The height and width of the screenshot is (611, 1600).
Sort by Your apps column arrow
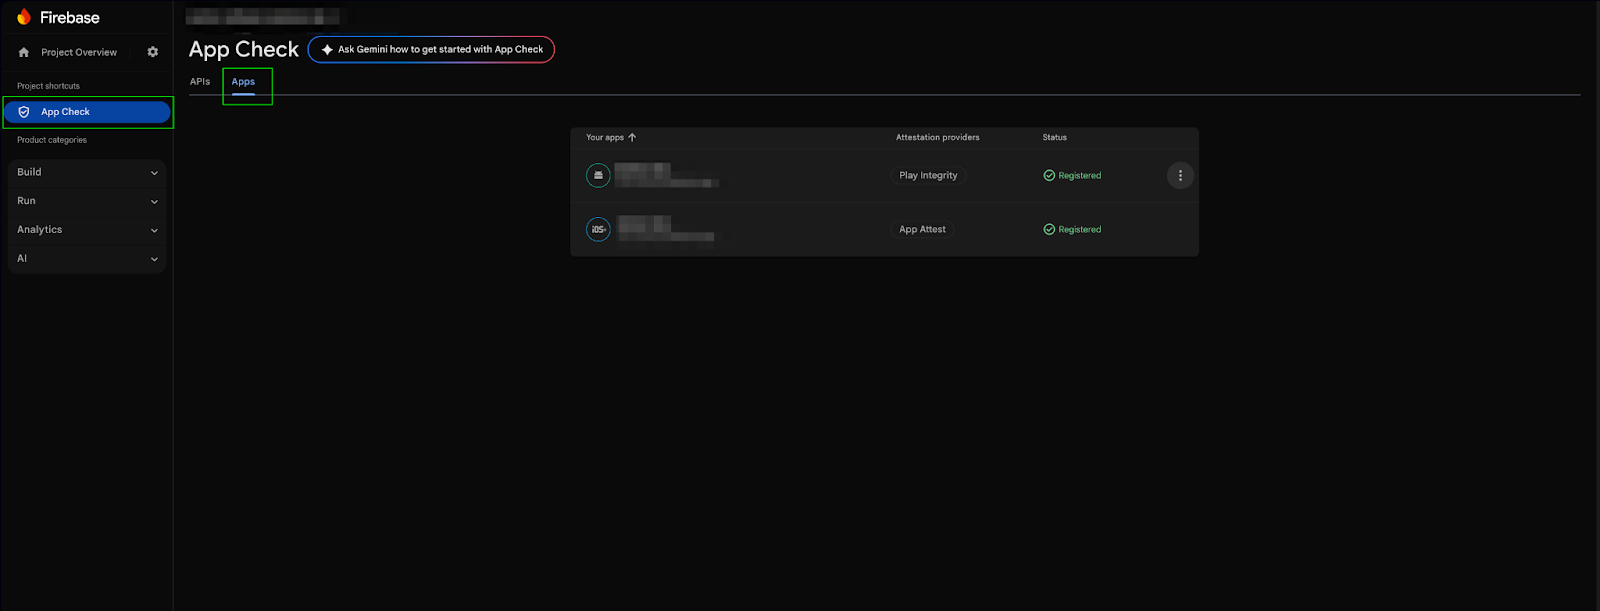632,137
